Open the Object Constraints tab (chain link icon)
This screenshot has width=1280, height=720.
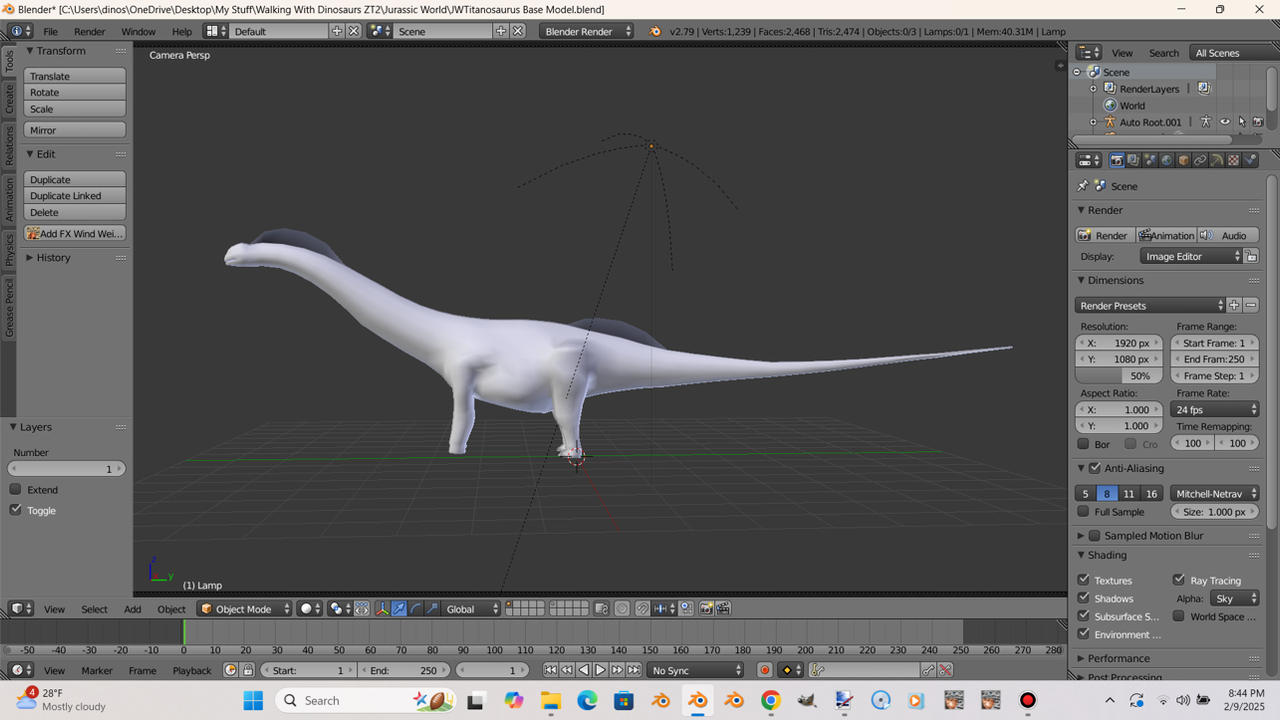1200,159
